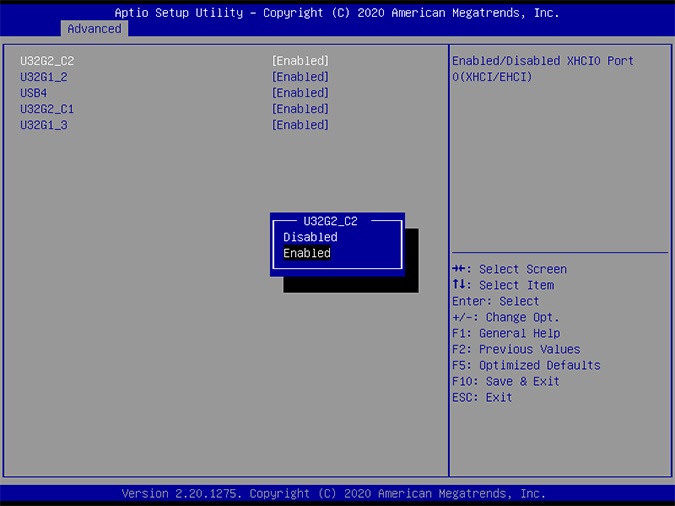Switch to the Advanced tab
Viewport: 675px width, 506px height.
point(94,29)
